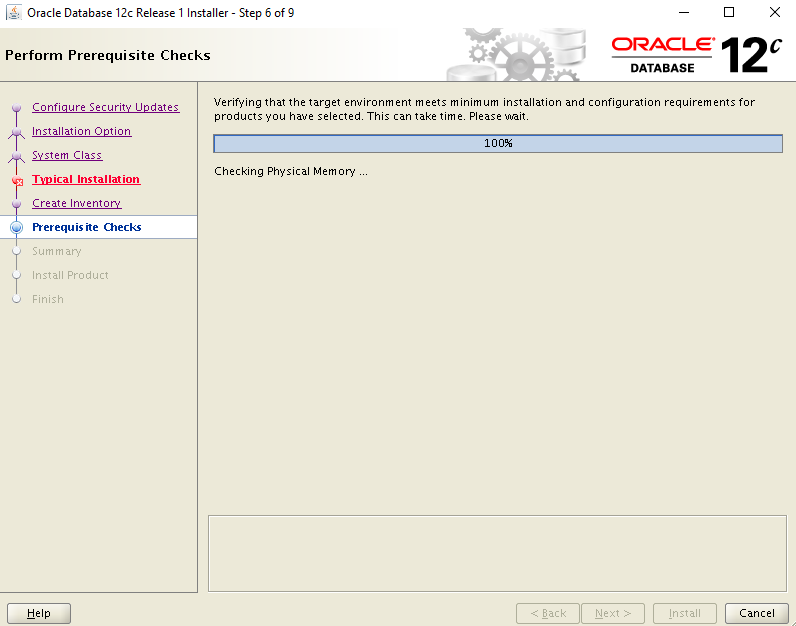This screenshot has width=796, height=626.
Task: Open the Configure Security Updates step link
Action: 106,107
